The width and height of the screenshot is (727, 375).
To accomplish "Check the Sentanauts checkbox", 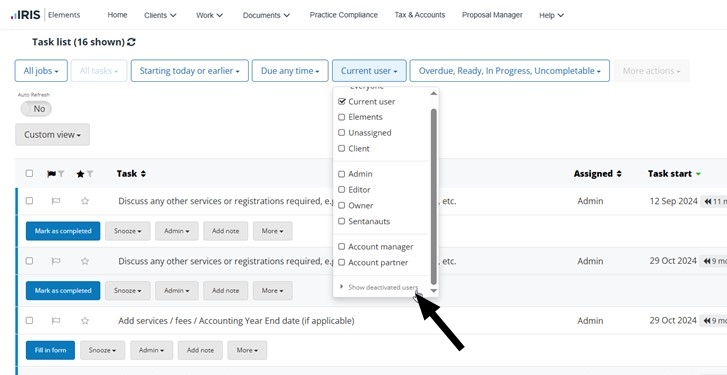I will pyautogui.click(x=342, y=222).
